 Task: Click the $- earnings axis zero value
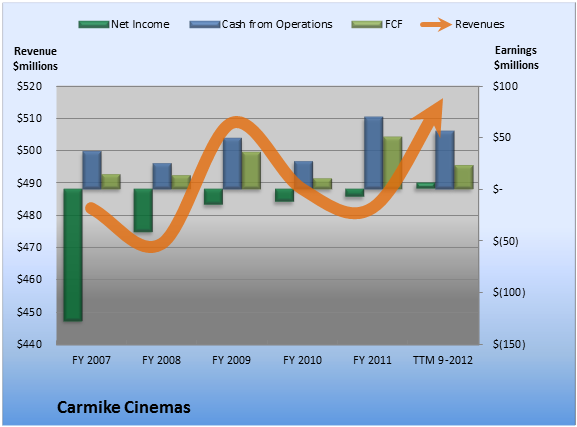[x=497, y=189]
